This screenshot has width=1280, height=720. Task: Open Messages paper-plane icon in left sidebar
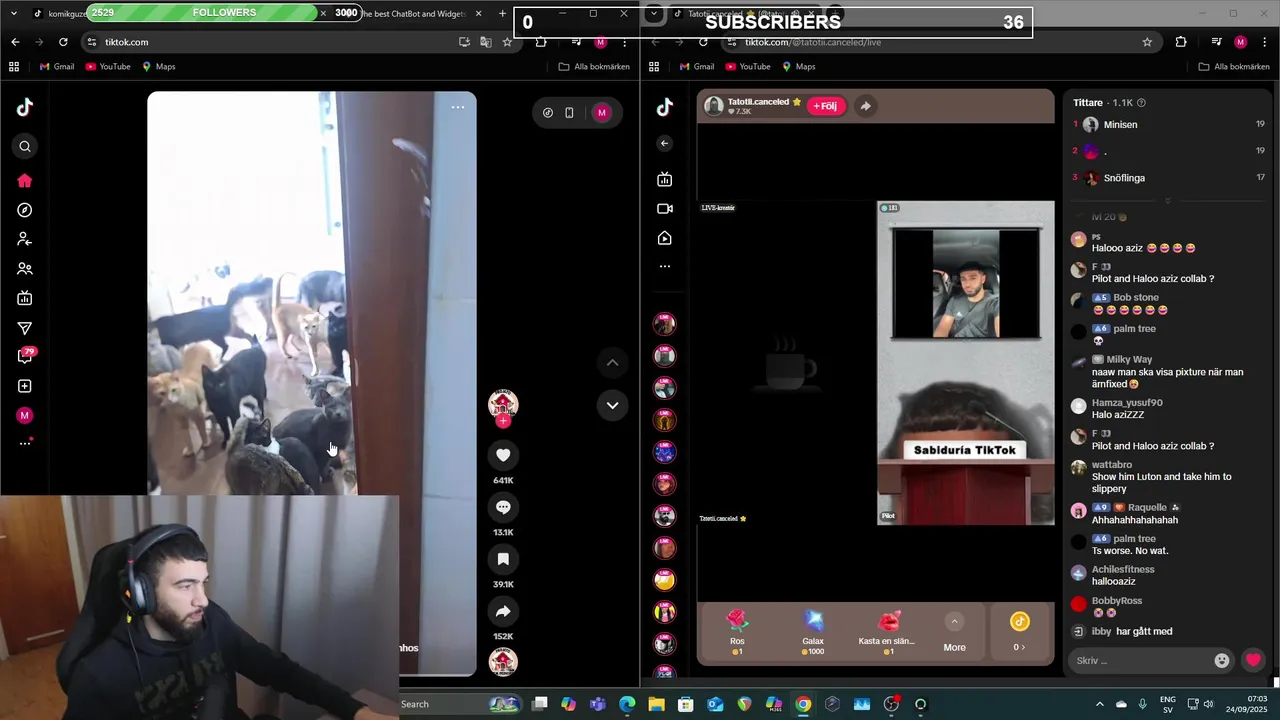click(x=25, y=328)
